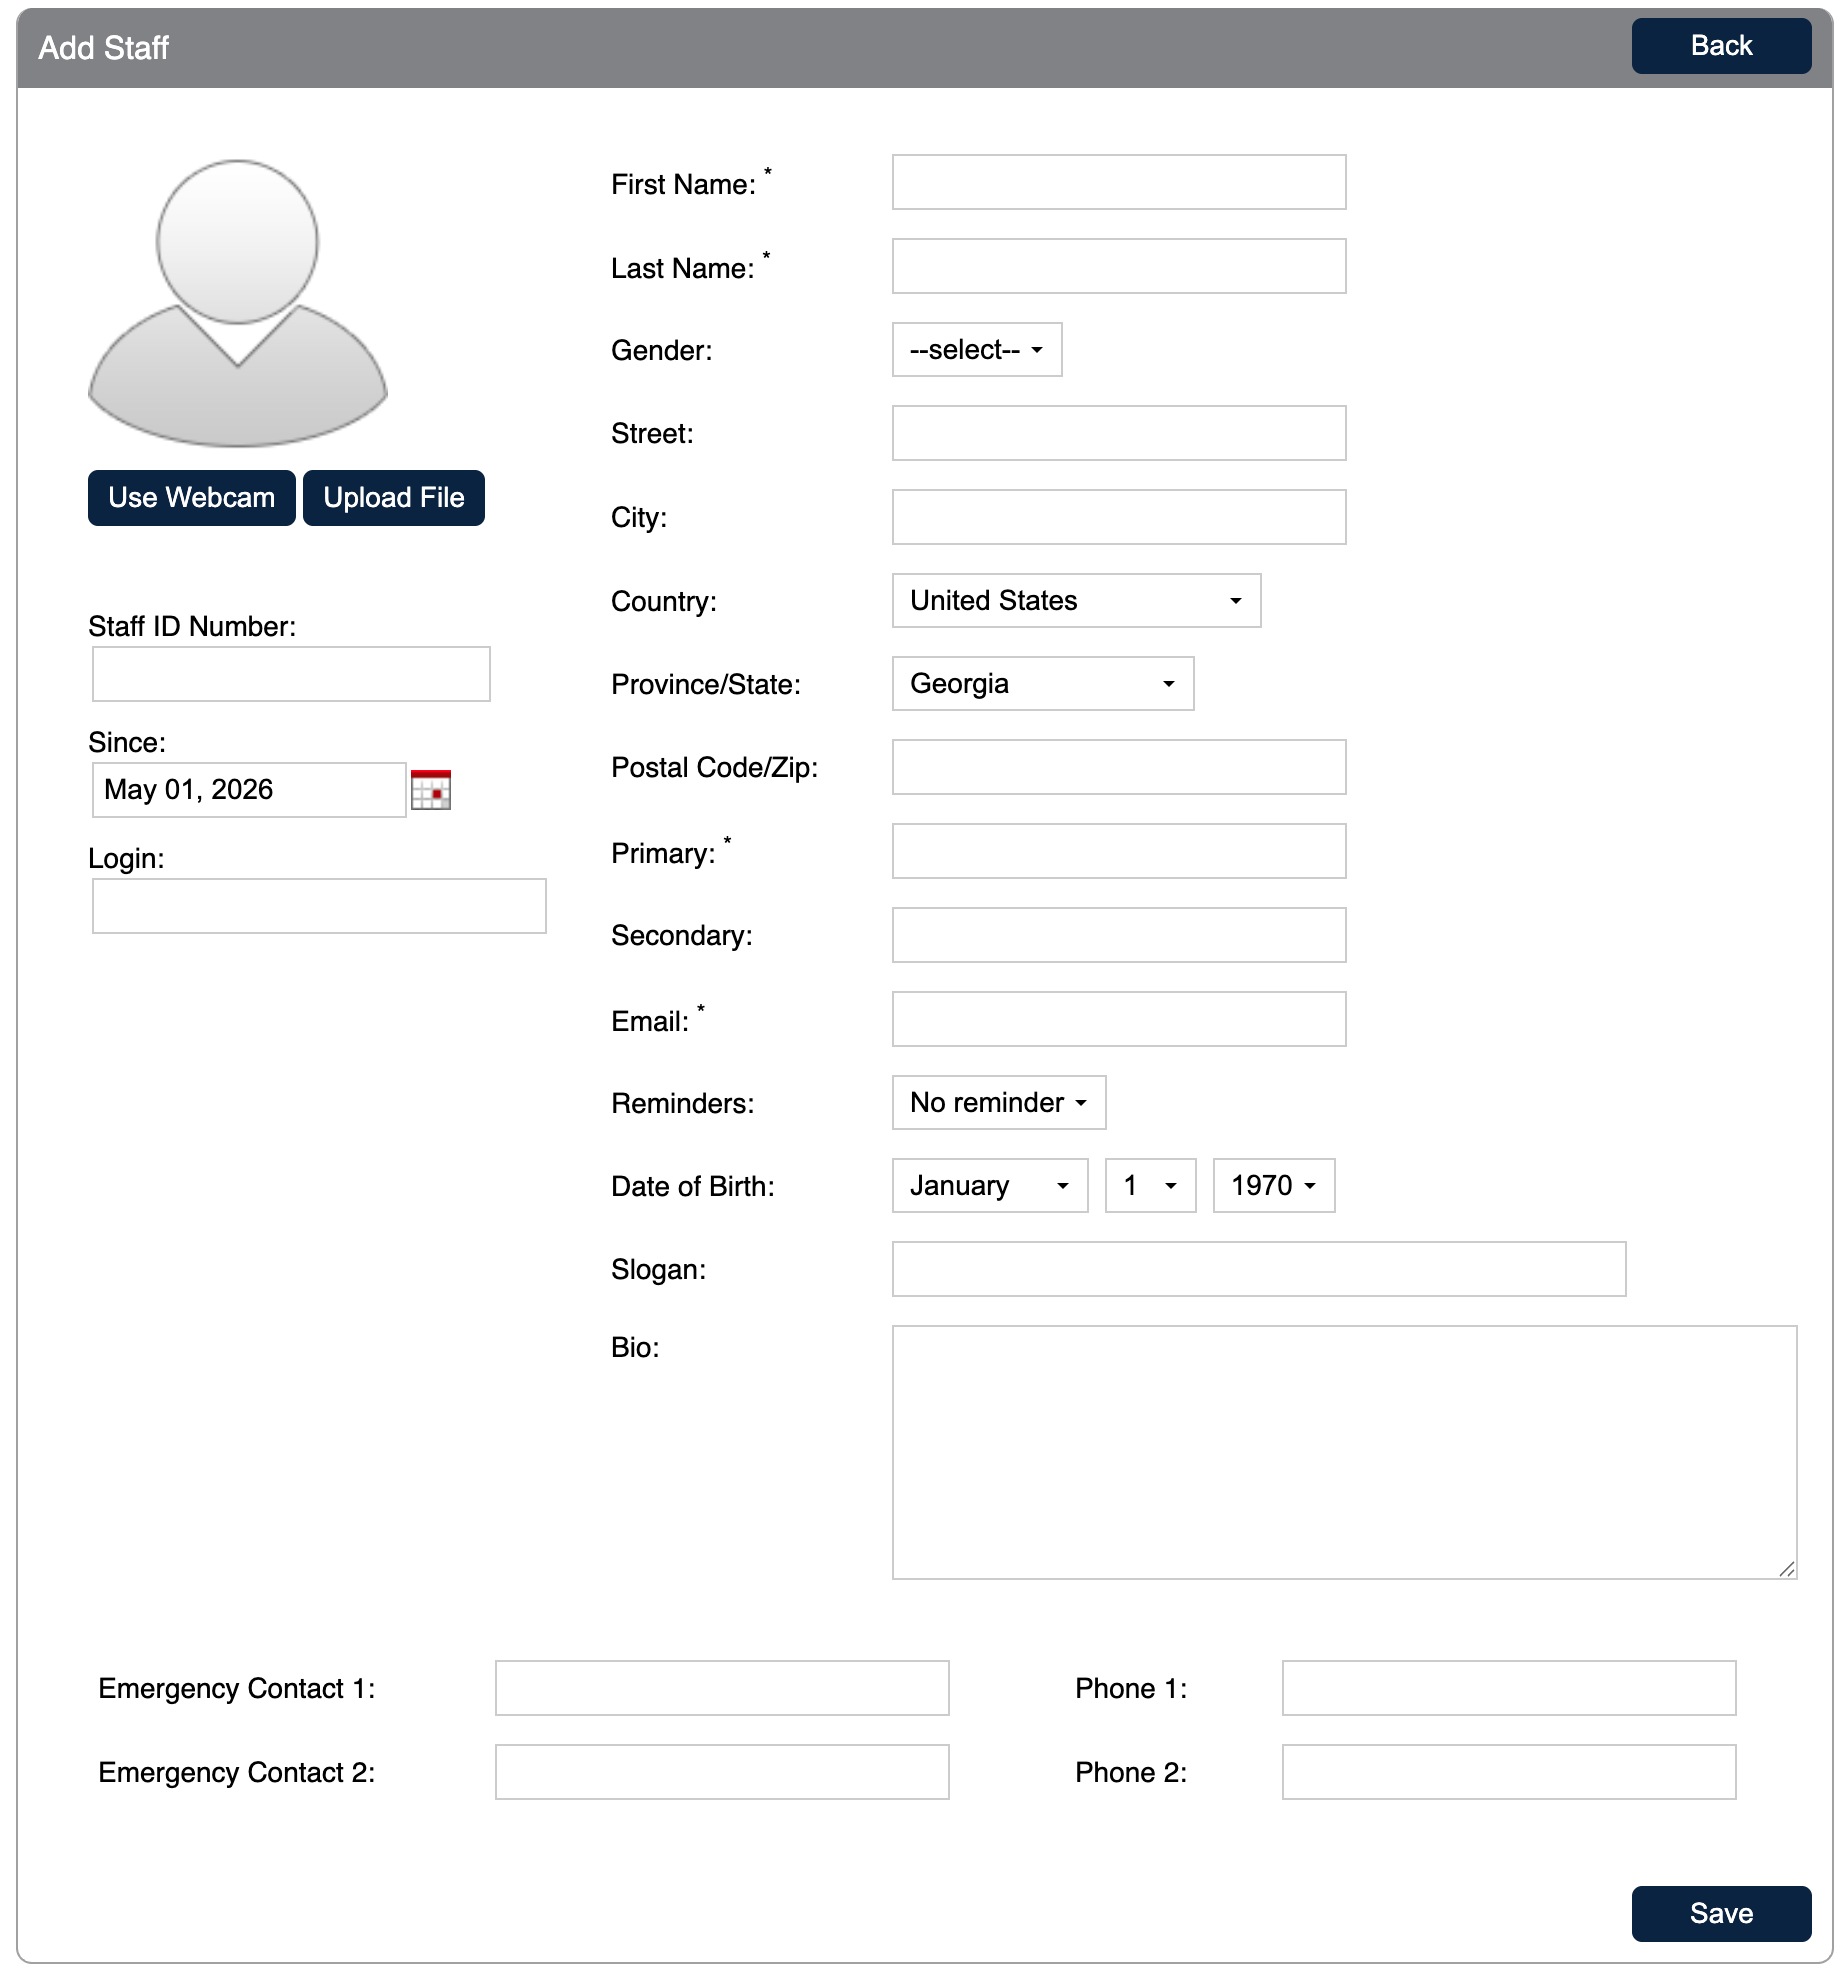Click the Secondary phone field
Screen dimensions: 1846x1972
click(x=1119, y=935)
